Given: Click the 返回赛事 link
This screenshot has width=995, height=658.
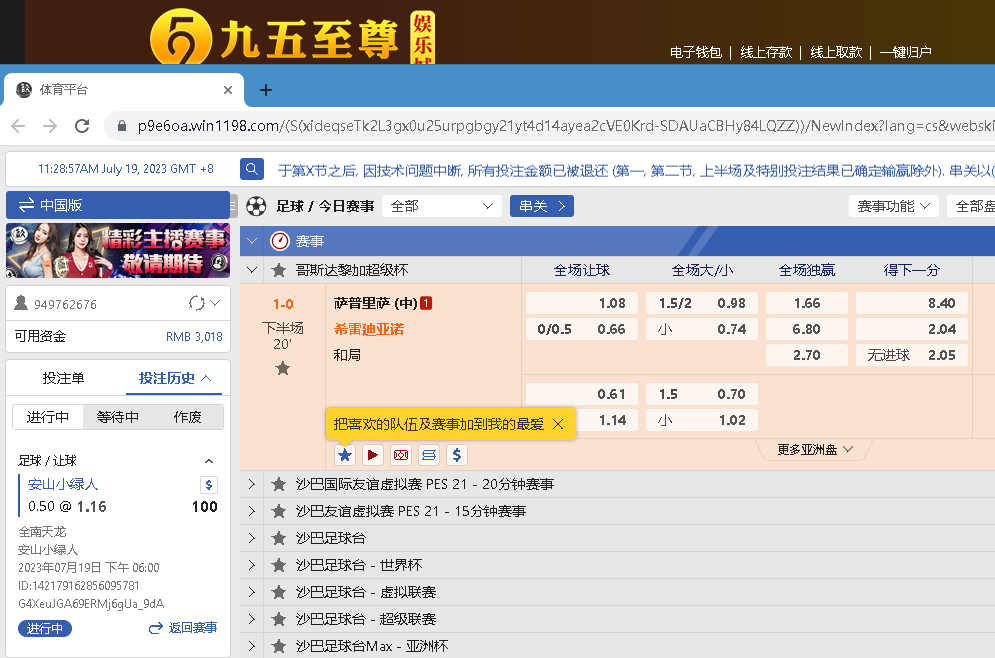Looking at the screenshot, I should tap(183, 628).
